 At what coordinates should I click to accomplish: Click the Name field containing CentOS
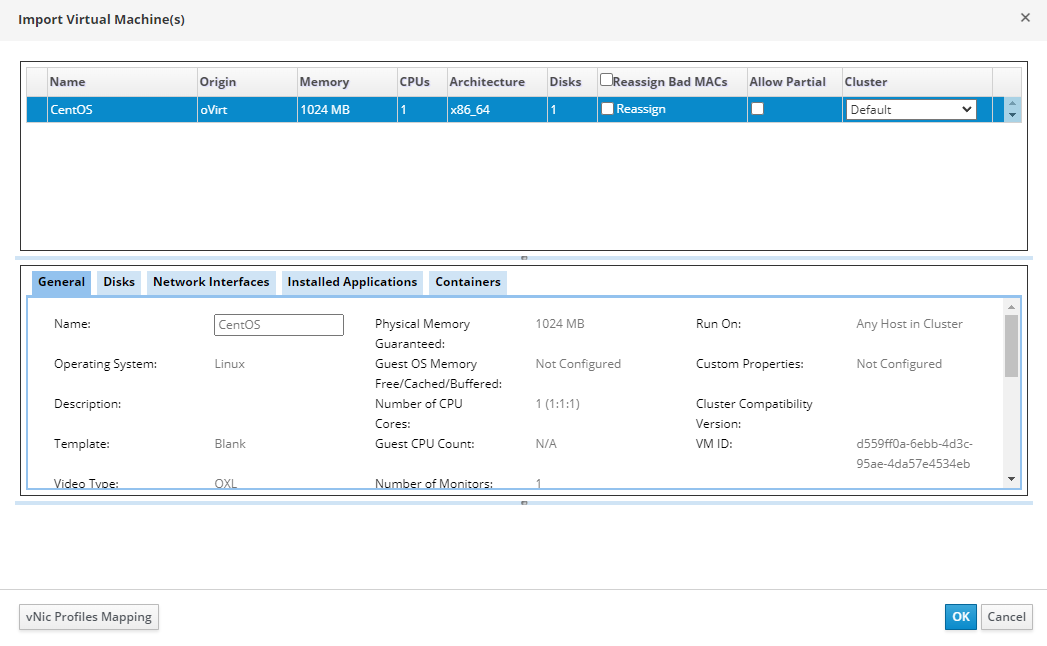278,325
